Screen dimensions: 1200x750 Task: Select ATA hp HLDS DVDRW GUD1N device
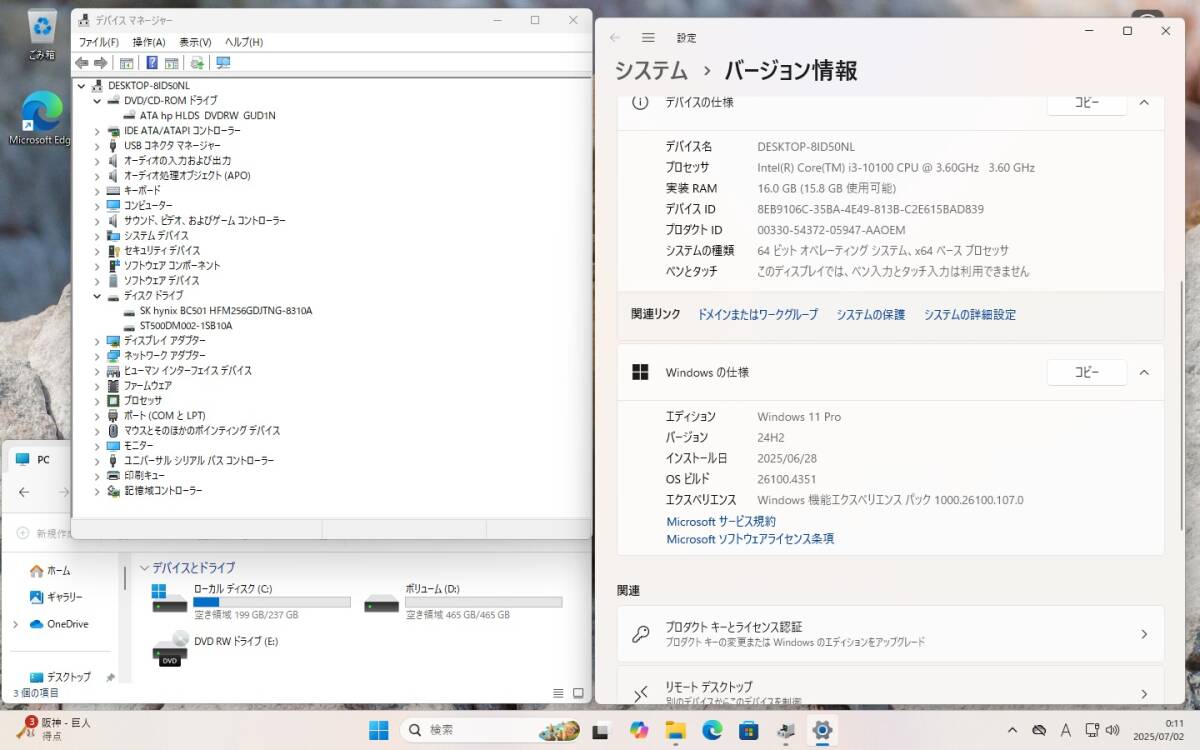pos(207,116)
